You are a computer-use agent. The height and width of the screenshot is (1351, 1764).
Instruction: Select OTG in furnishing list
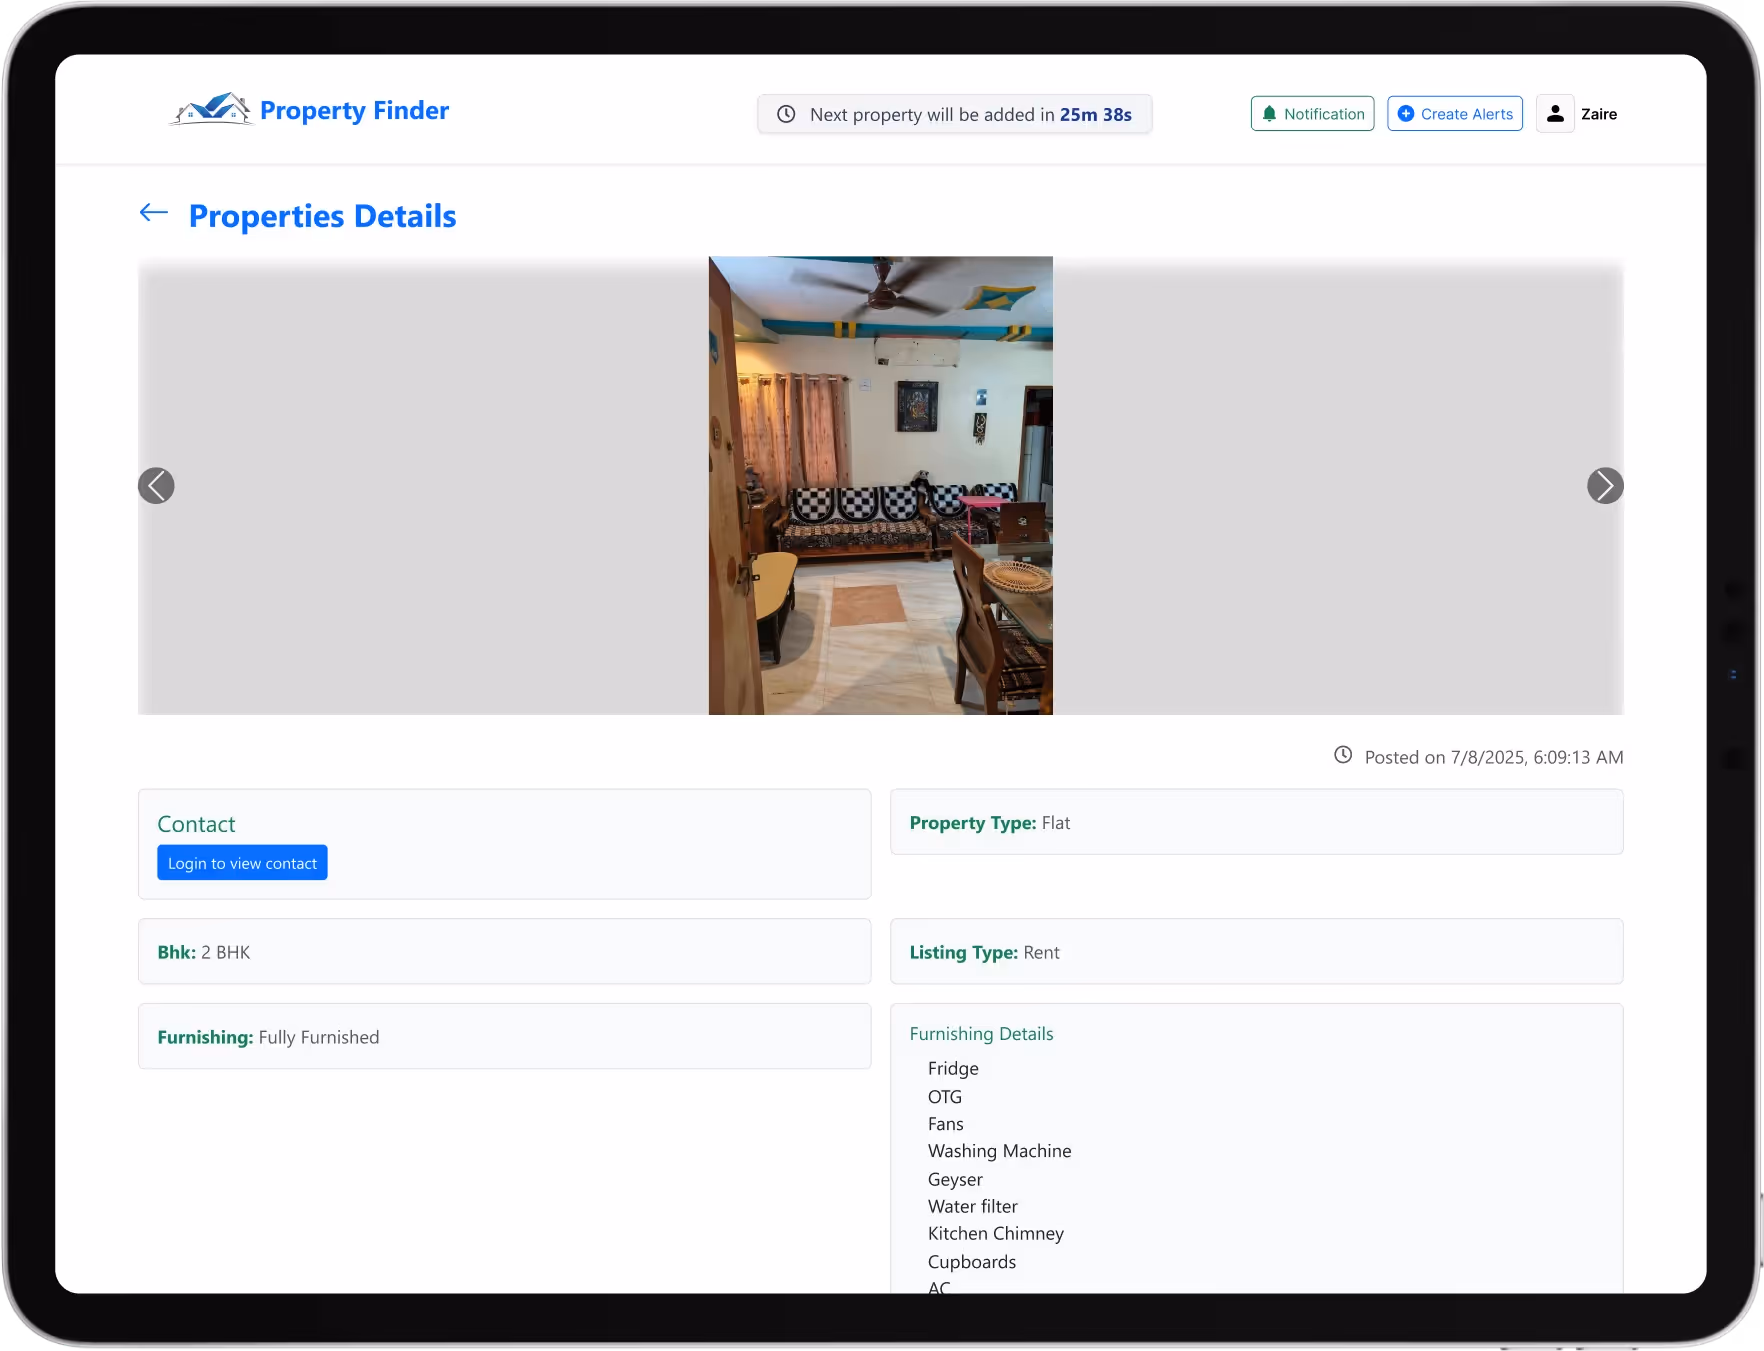click(x=945, y=1096)
